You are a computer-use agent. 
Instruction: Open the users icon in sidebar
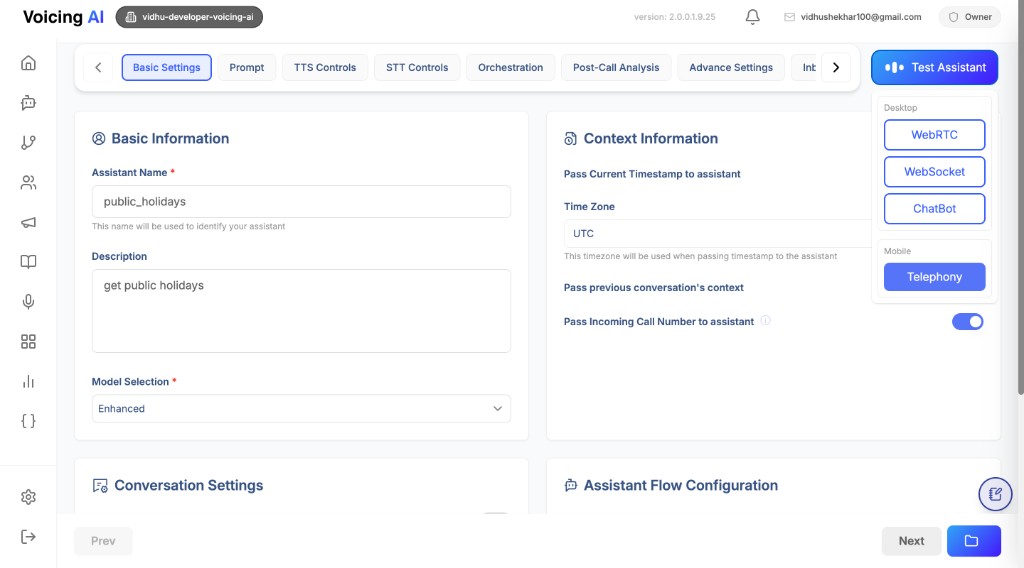click(x=28, y=182)
